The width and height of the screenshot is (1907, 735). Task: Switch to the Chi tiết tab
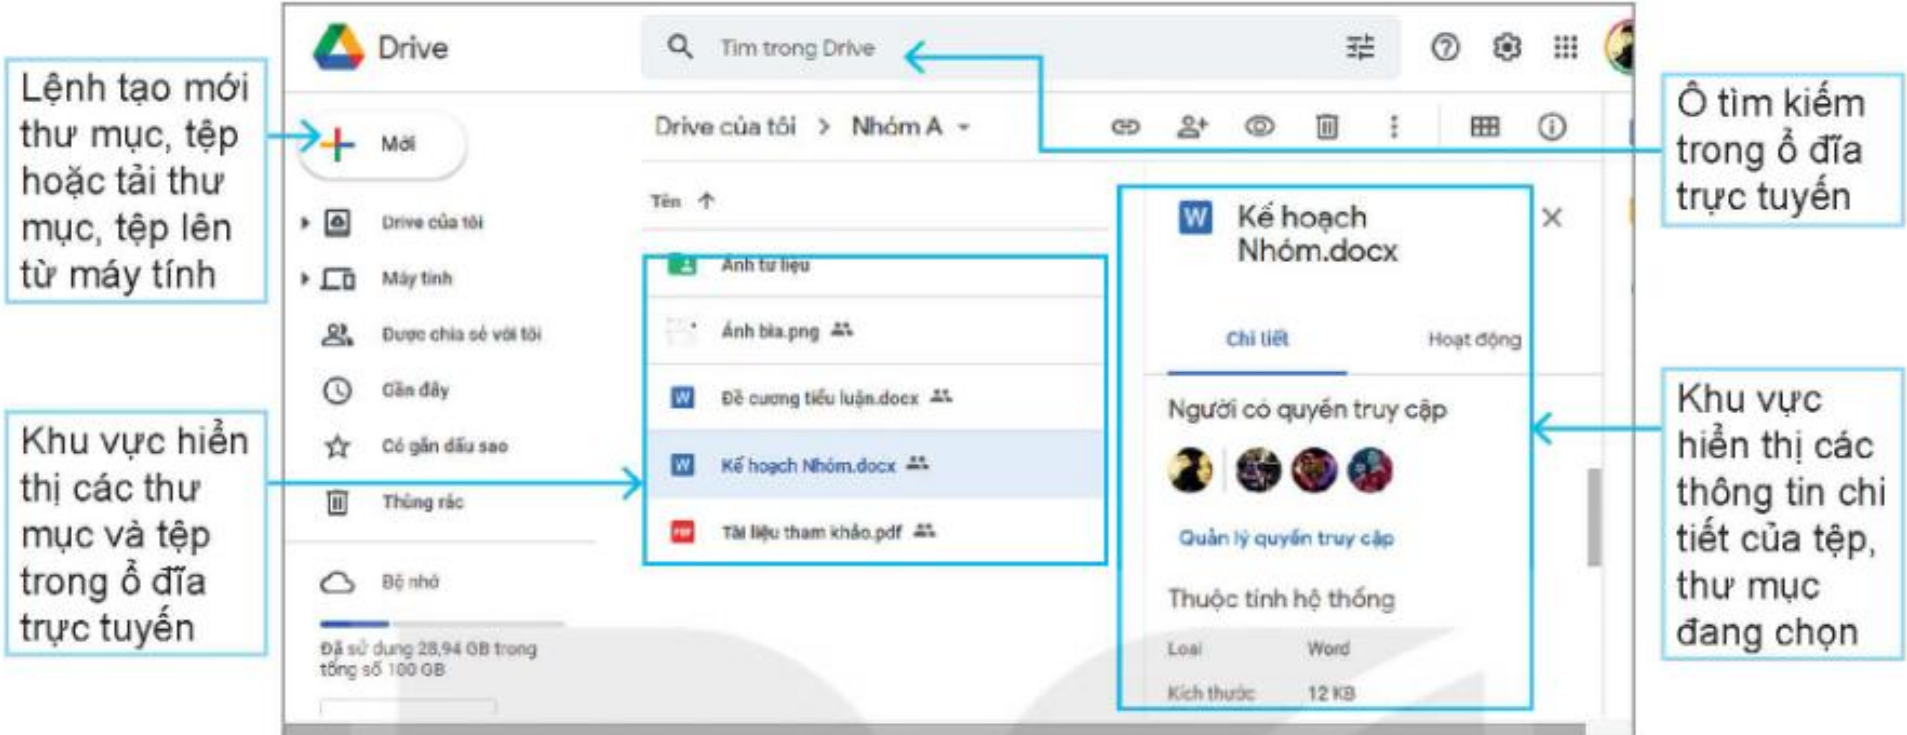click(1257, 339)
